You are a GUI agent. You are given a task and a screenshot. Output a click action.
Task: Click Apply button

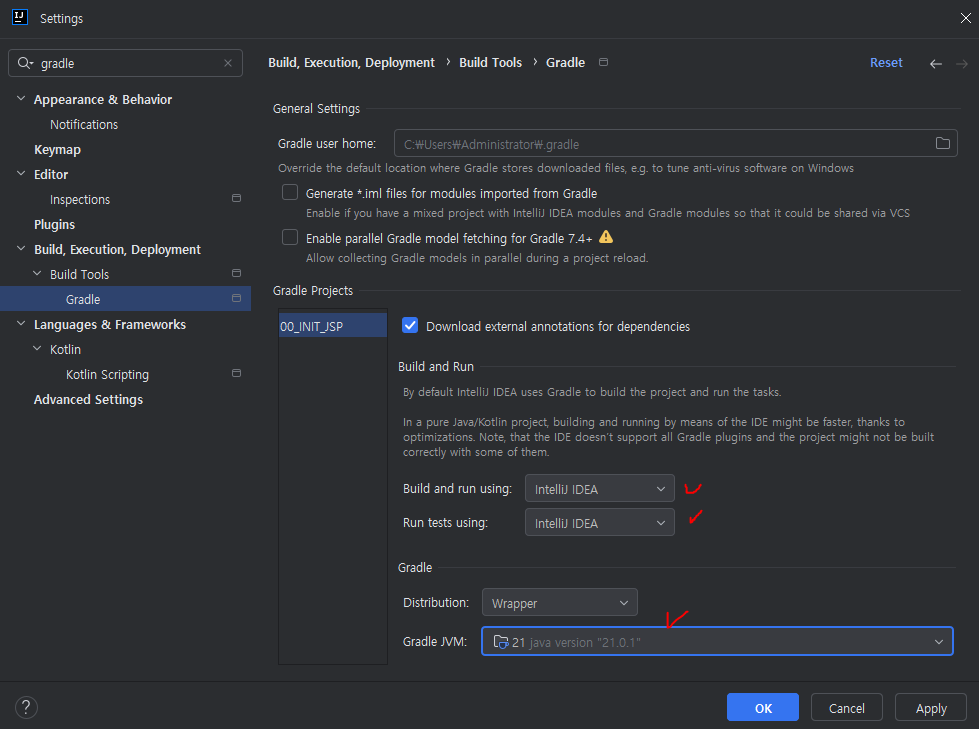click(931, 708)
